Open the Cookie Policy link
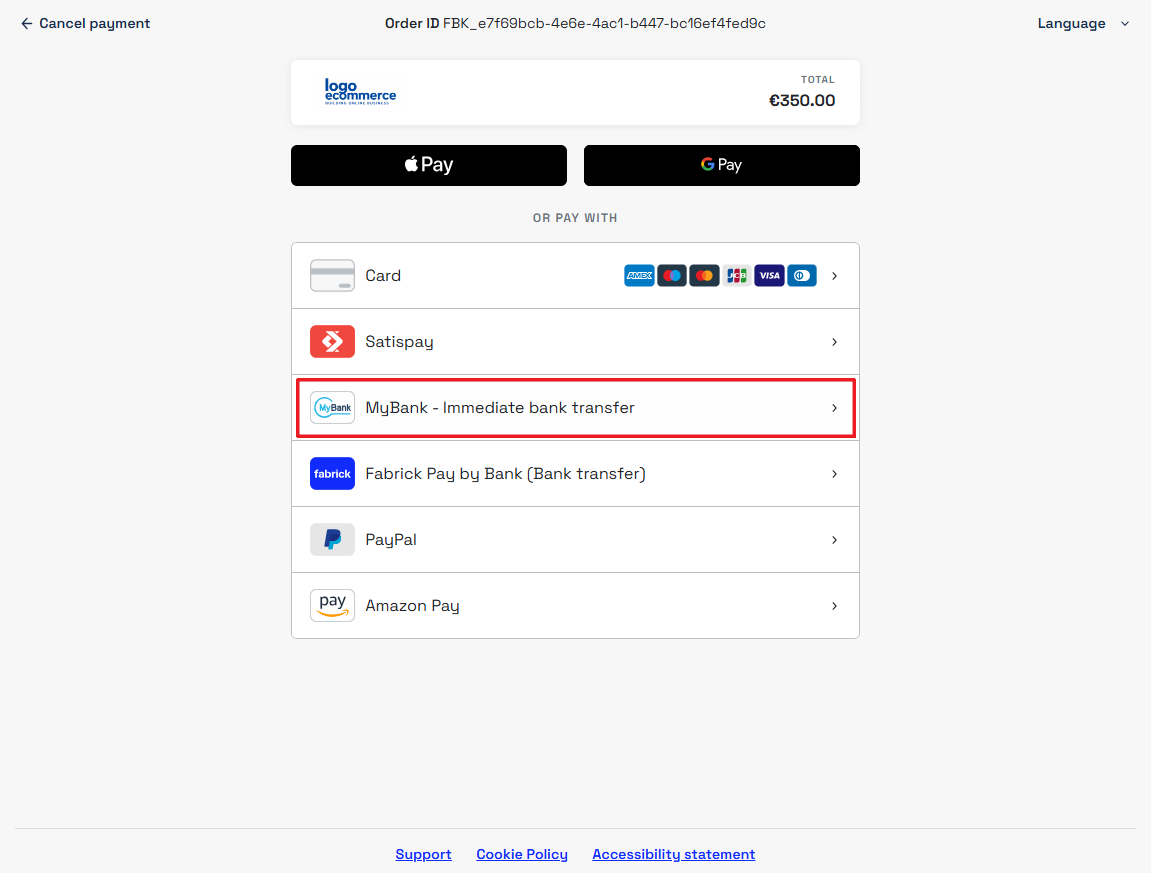Viewport: 1151px width, 873px height. (x=522, y=854)
